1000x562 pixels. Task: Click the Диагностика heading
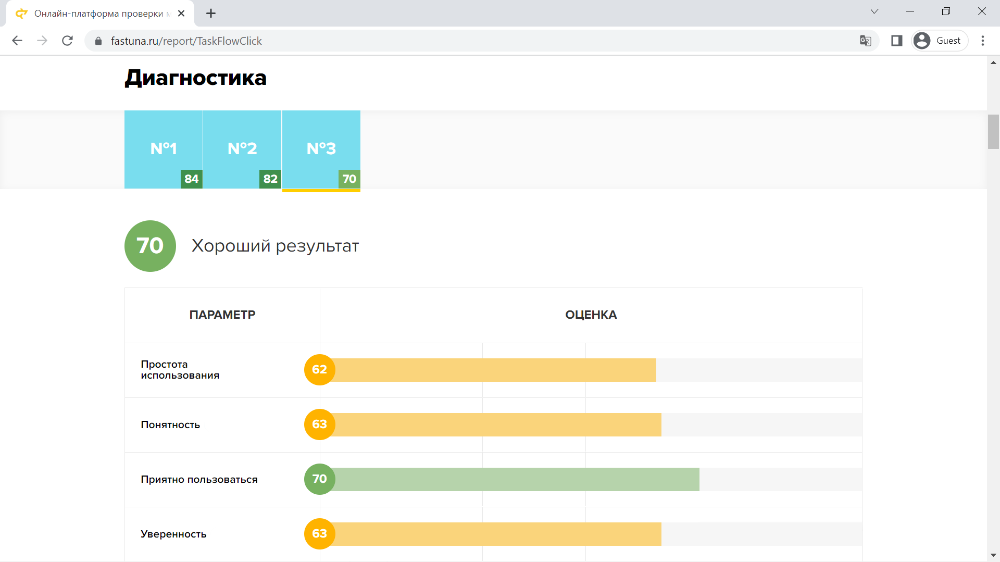click(x=195, y=78)
